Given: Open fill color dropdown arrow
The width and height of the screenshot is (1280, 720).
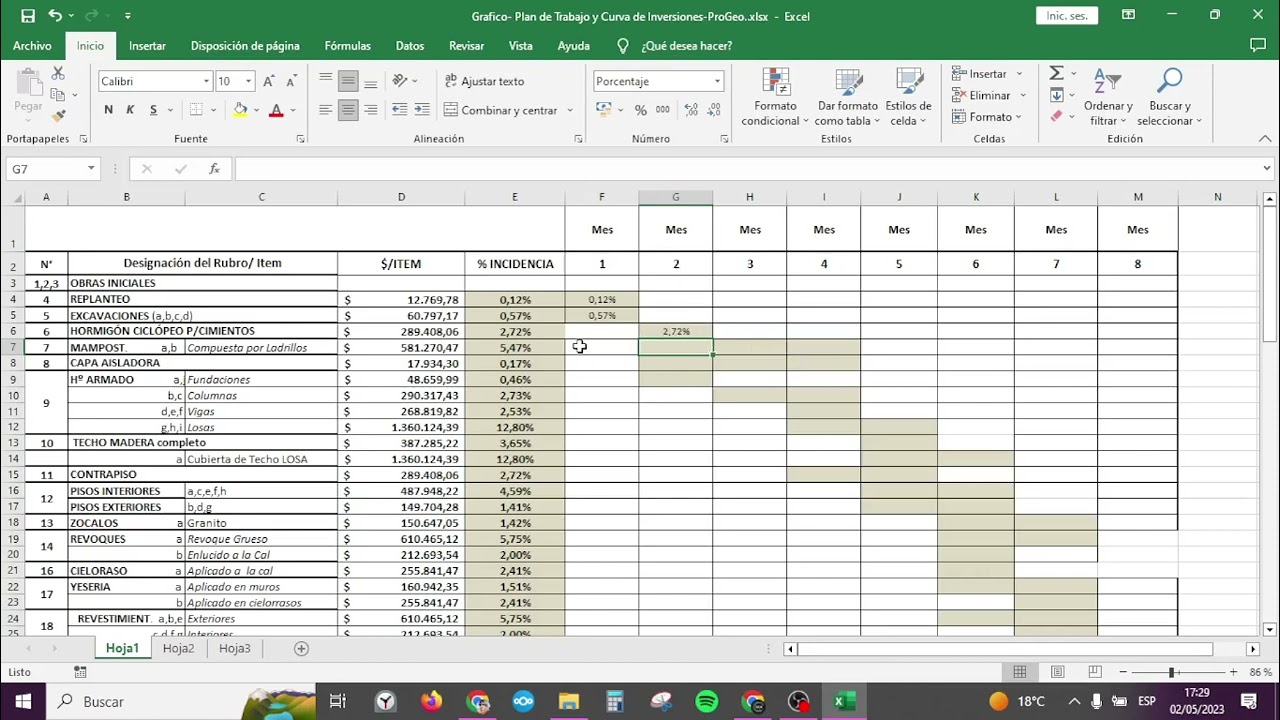Looking at the screenshot, I should tap(256, 110).
